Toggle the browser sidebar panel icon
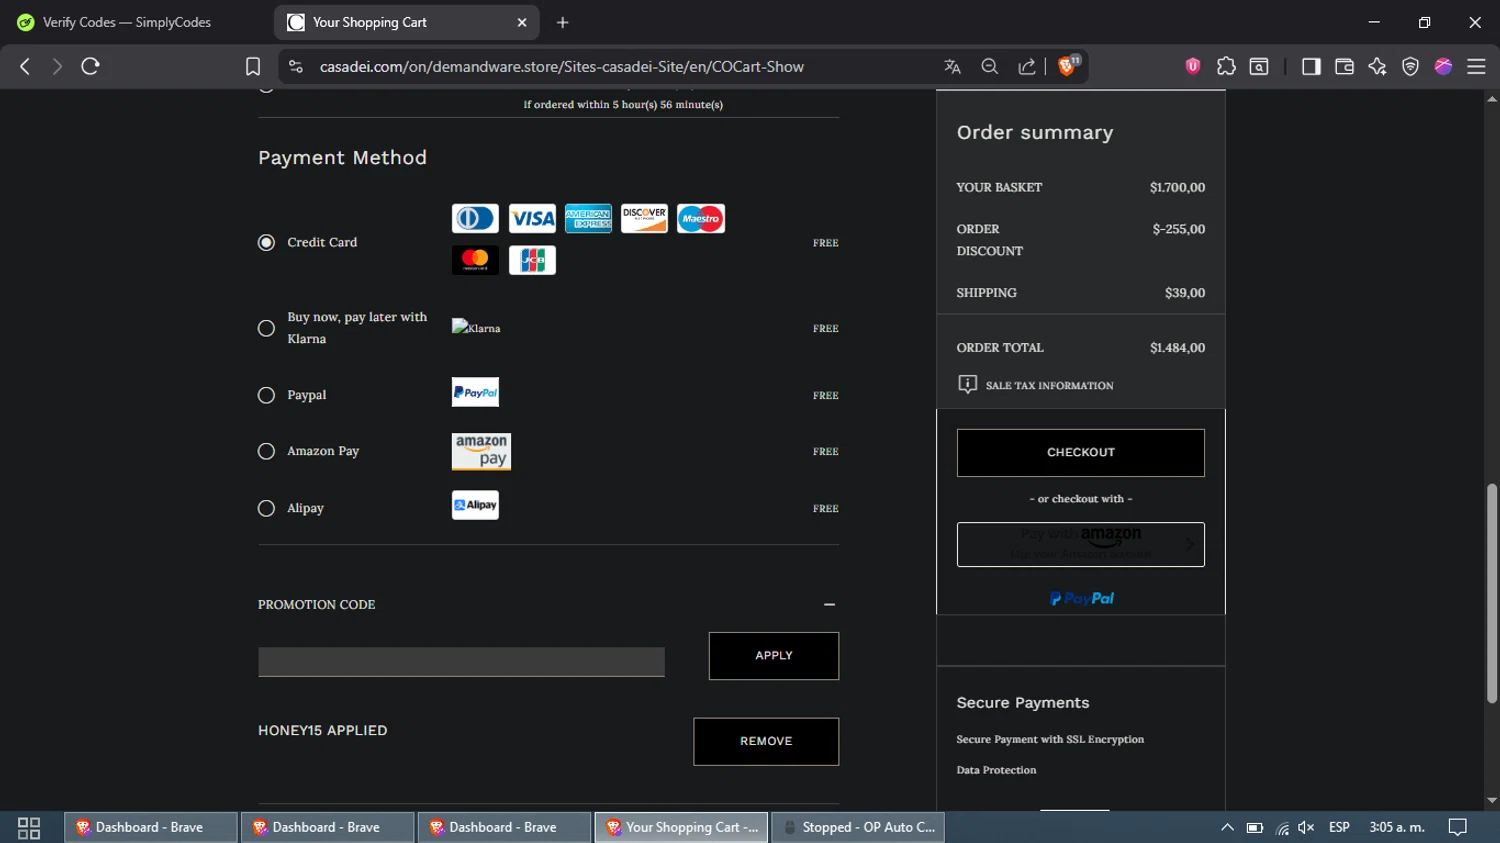Screen dimensions: 1500x843 pyautogui.click(x=1310, y=66)
